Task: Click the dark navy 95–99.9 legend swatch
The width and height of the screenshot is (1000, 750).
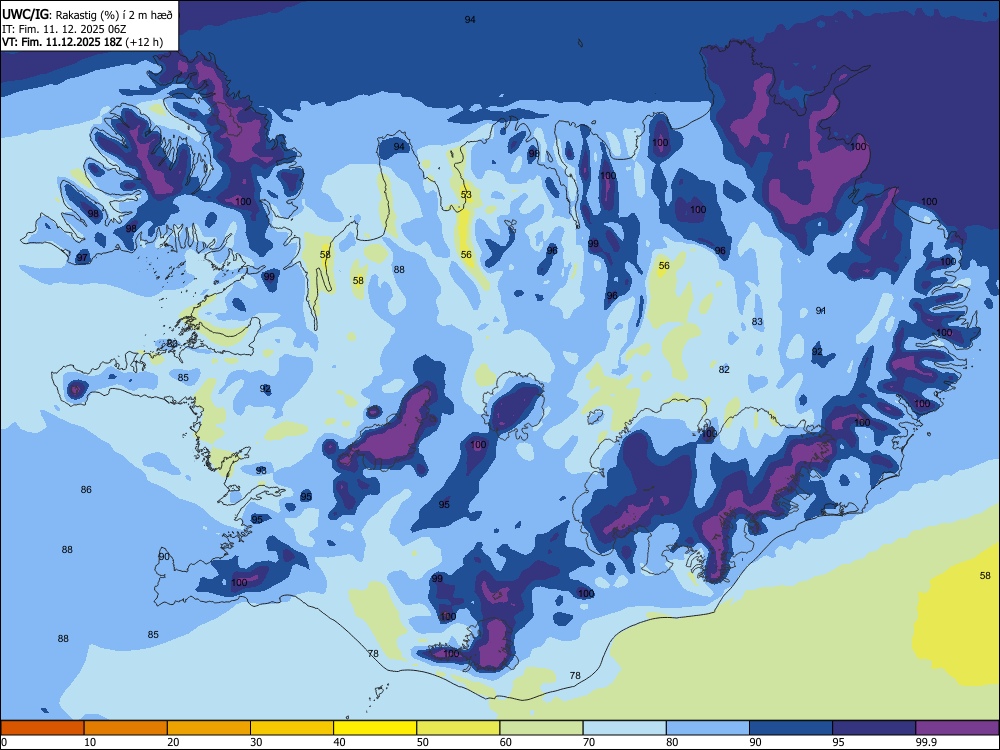Action: (x=874, y=728)
